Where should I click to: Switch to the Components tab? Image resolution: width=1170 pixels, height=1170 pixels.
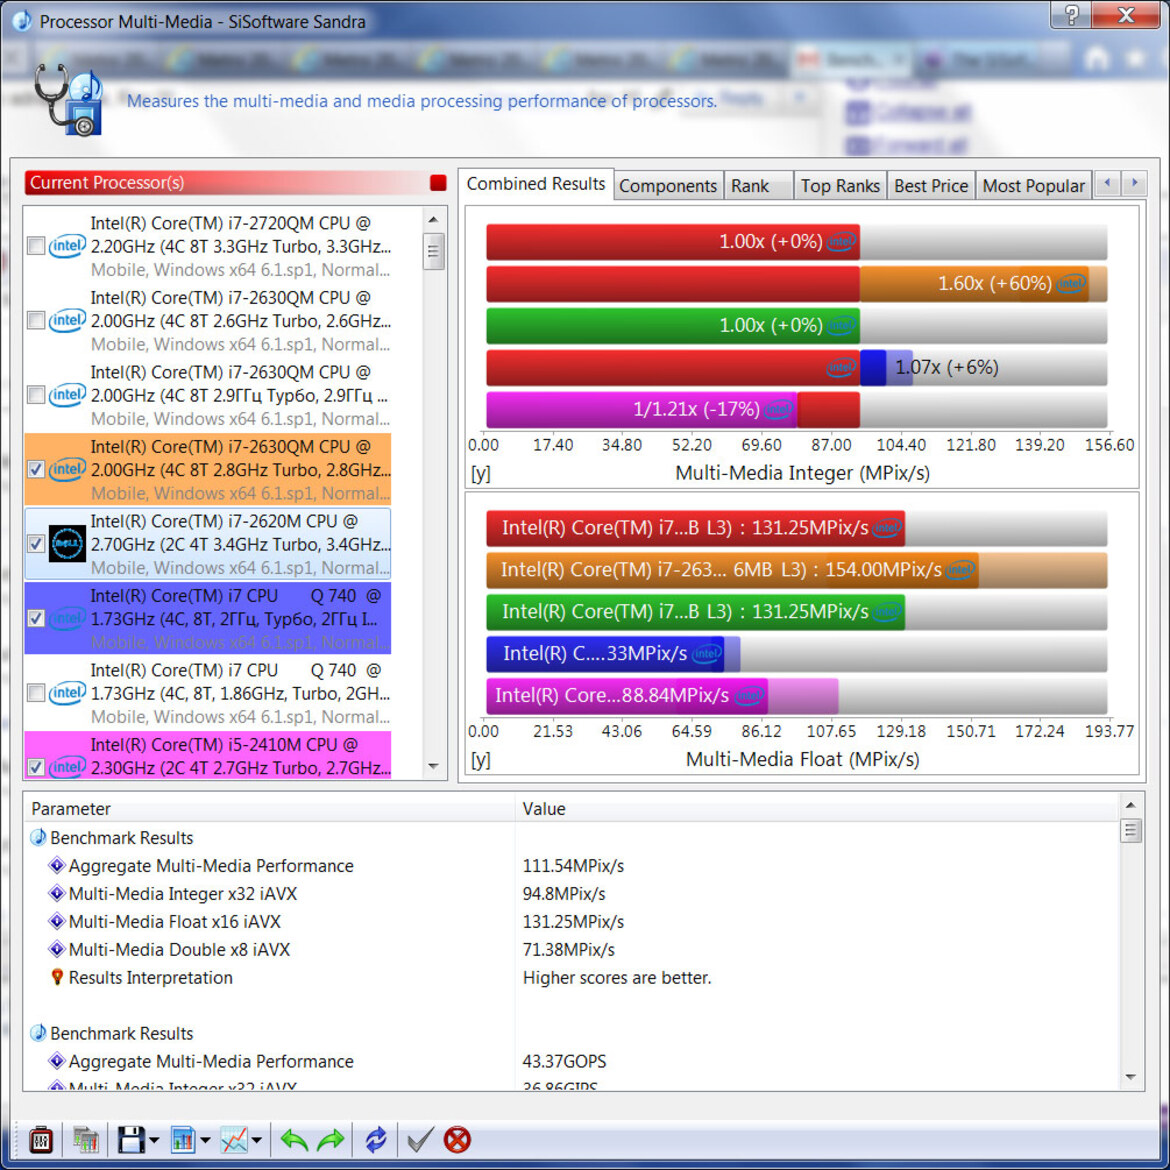coord(668,186)
